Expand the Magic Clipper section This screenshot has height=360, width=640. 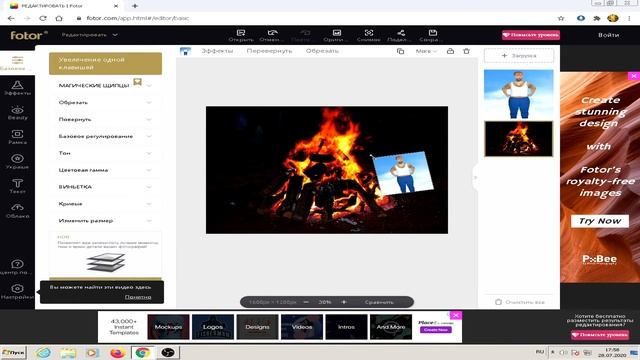pos(105,85)
